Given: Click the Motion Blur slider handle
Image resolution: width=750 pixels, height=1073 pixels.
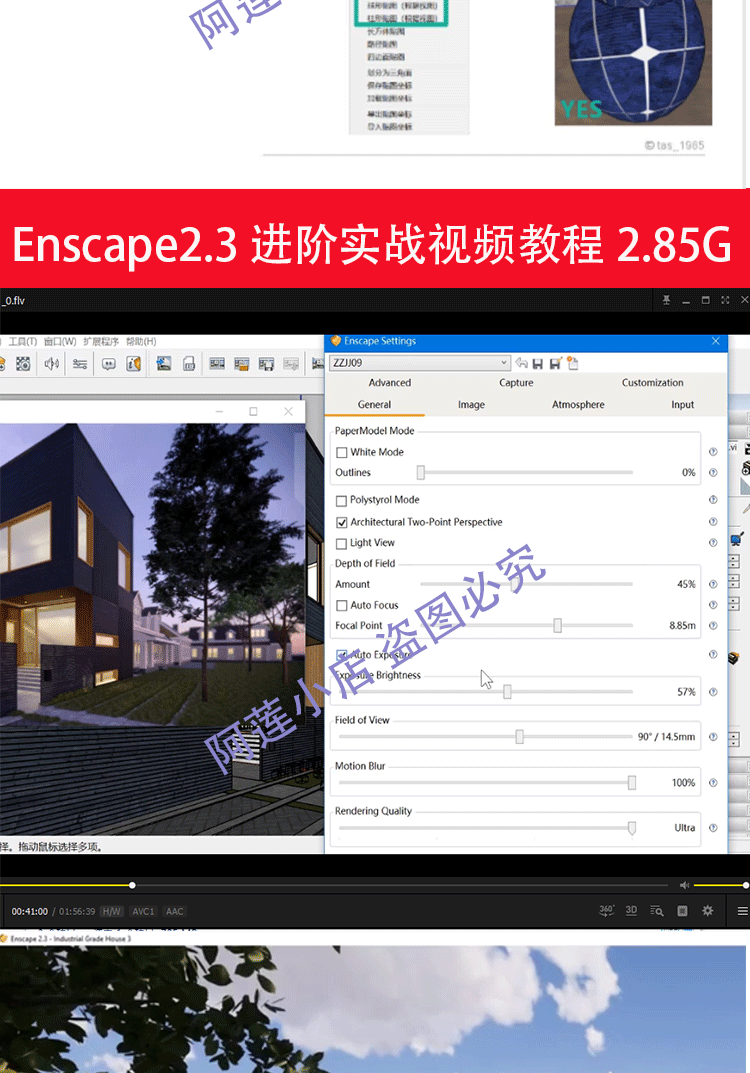Looking at the screenshot, I should pyautogui.click(x=632, y=782).
